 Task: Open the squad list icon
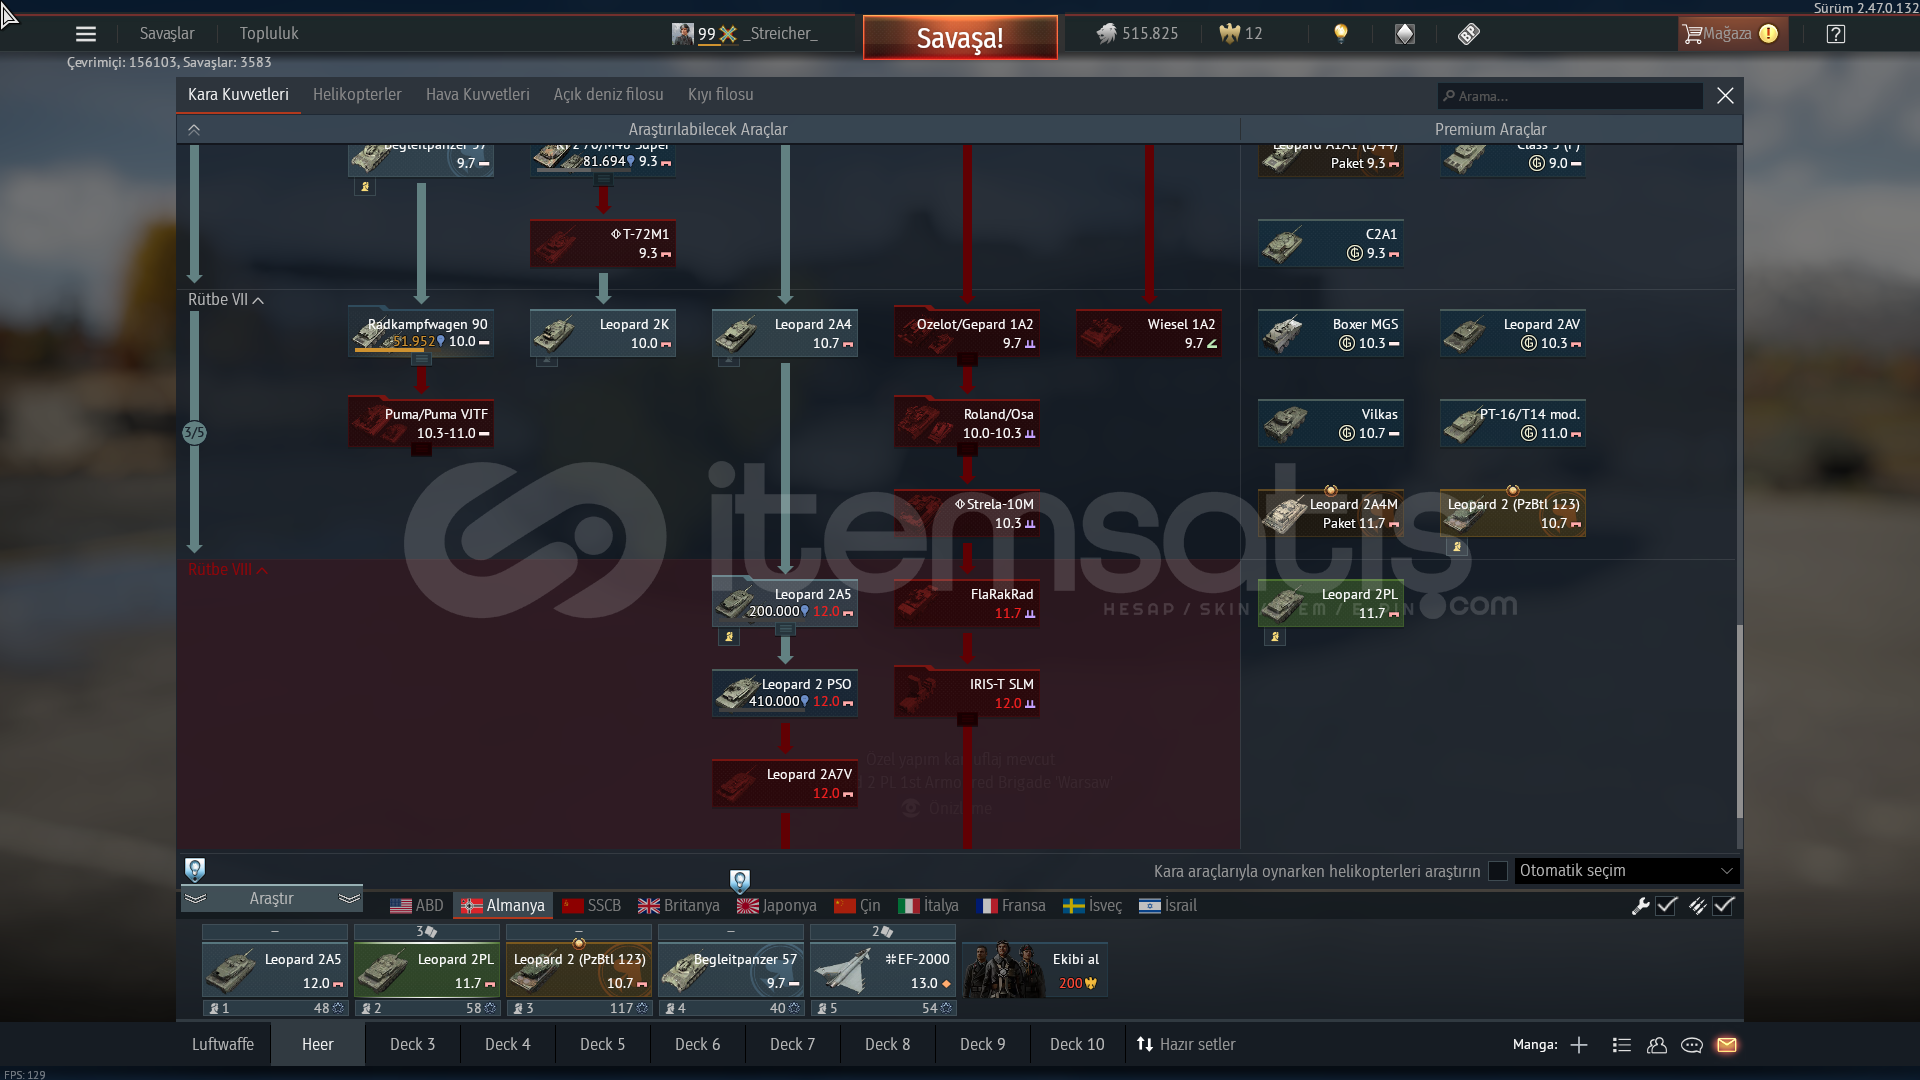[x=1622, y=1045]
